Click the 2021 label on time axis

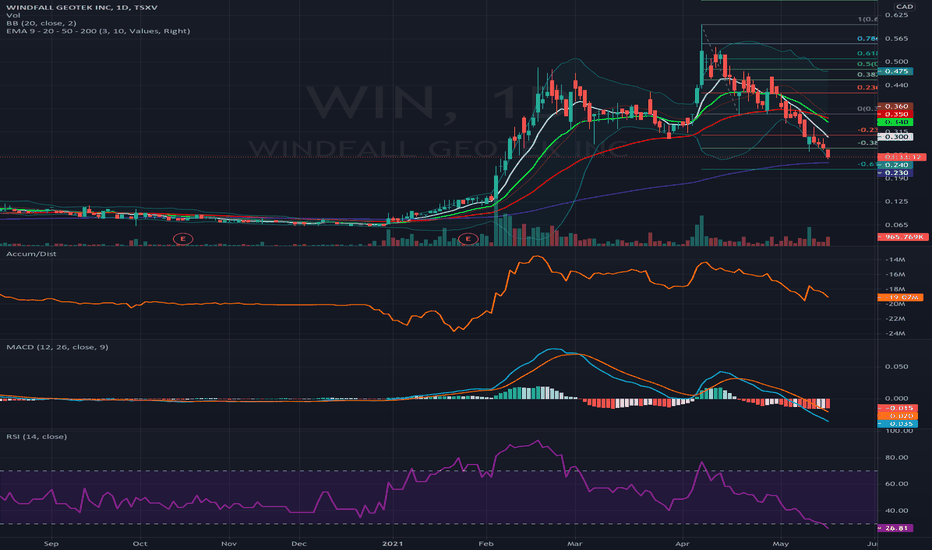[392, 543]
